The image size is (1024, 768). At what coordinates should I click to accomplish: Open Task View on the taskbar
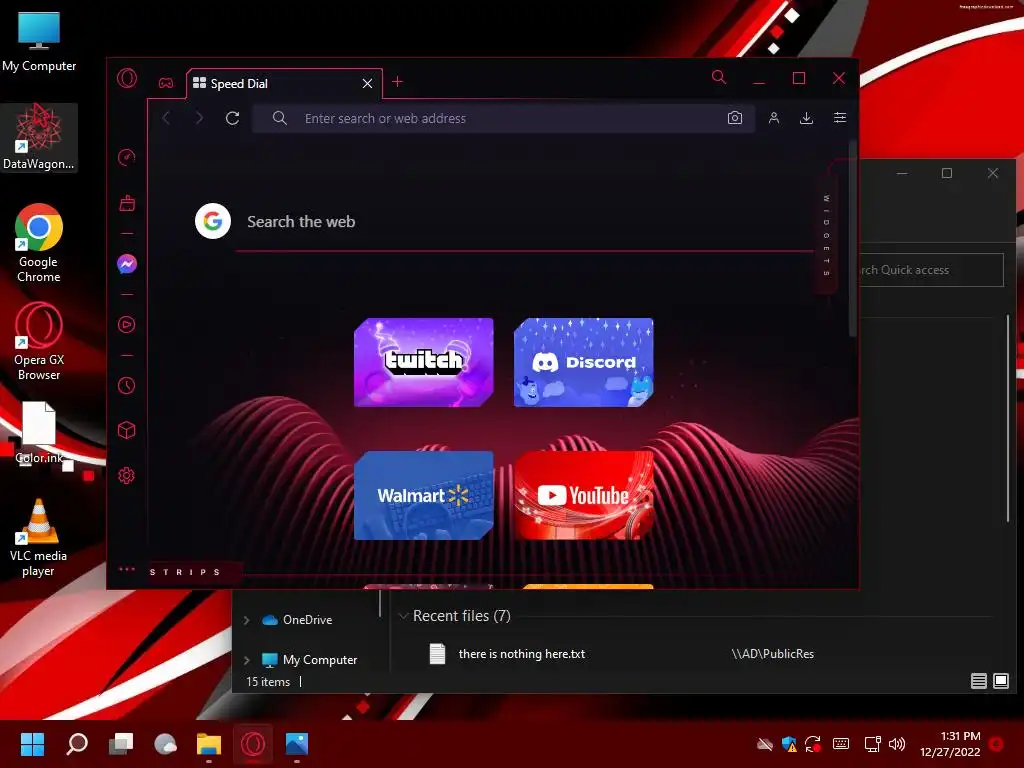click(x=121, y=743)
